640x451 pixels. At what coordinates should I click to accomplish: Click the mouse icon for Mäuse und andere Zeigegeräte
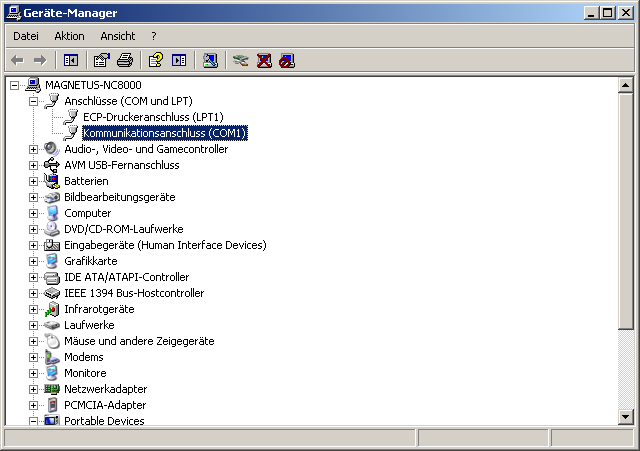point(52,341)
